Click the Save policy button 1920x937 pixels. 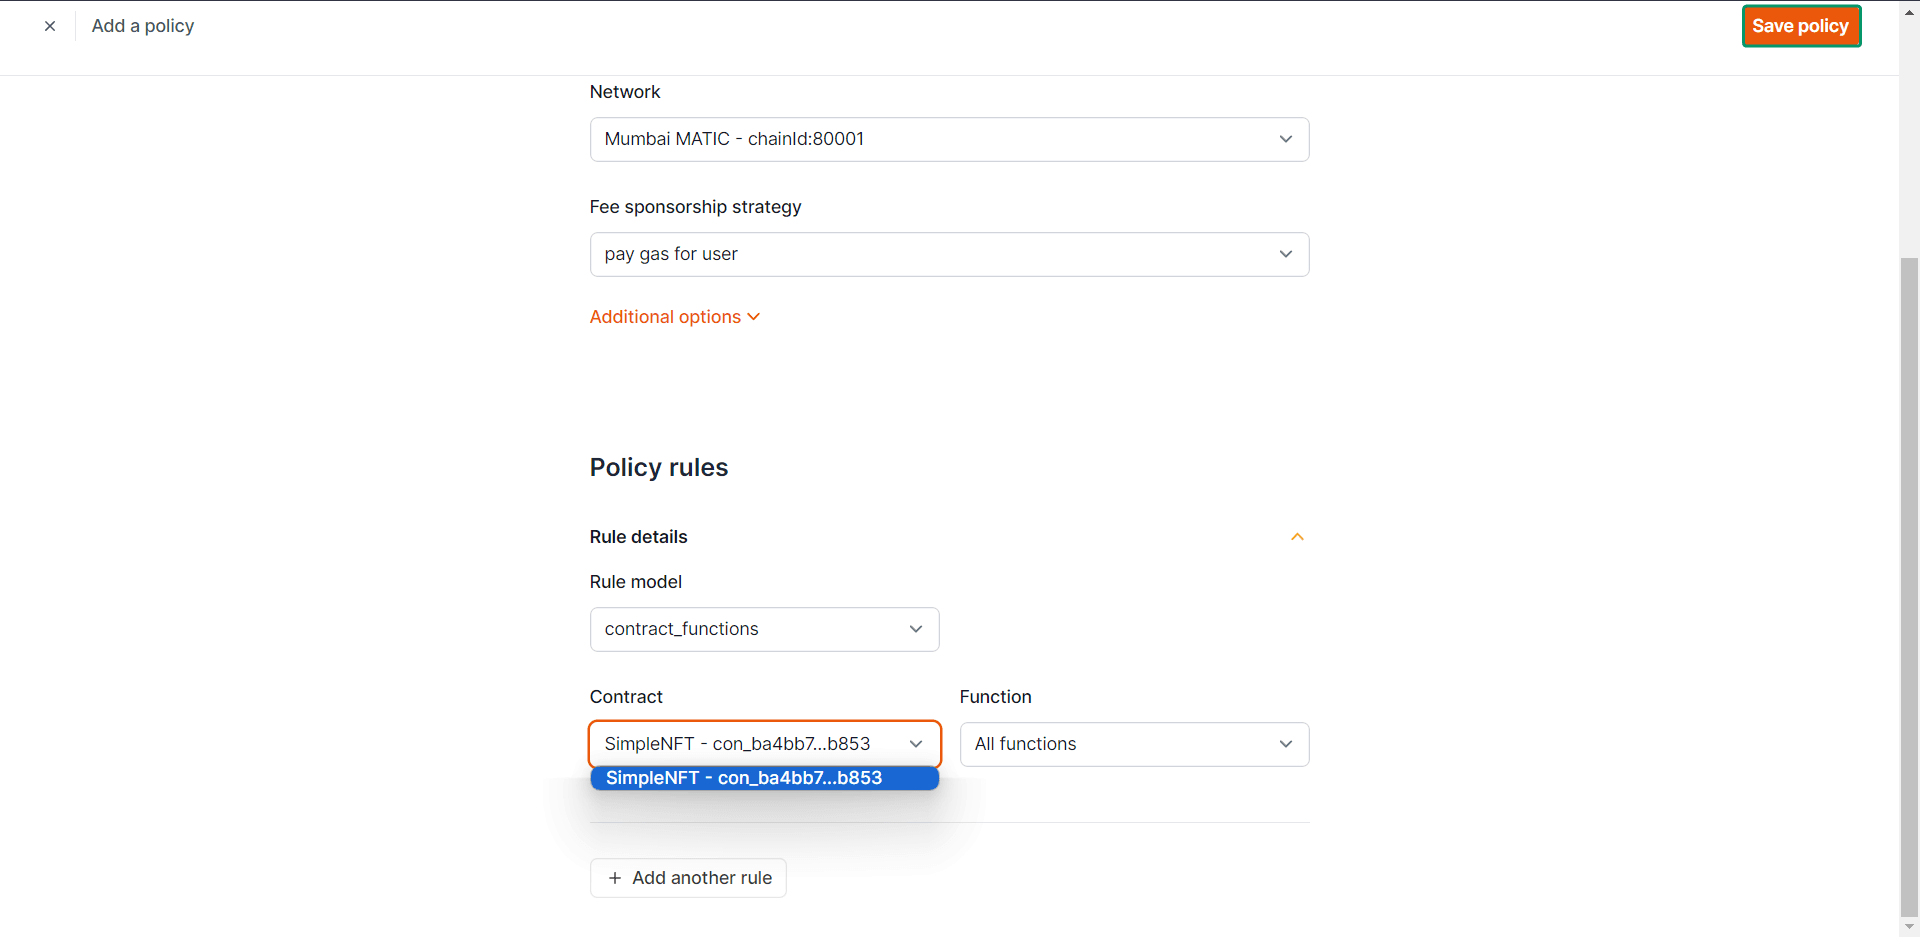coord(1800,26)
